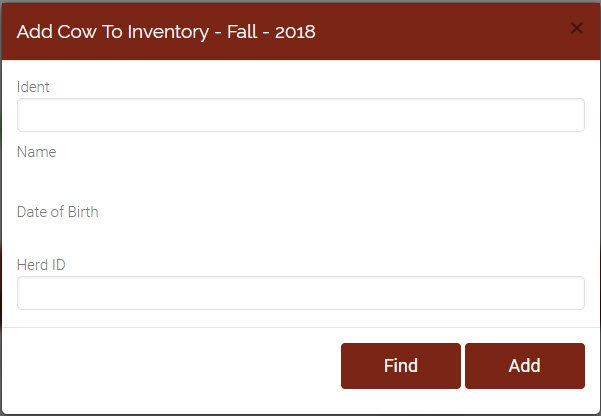Click empty header bar space before the X
Viewport: 601px width, 416px height.
[x=441, y=31]
